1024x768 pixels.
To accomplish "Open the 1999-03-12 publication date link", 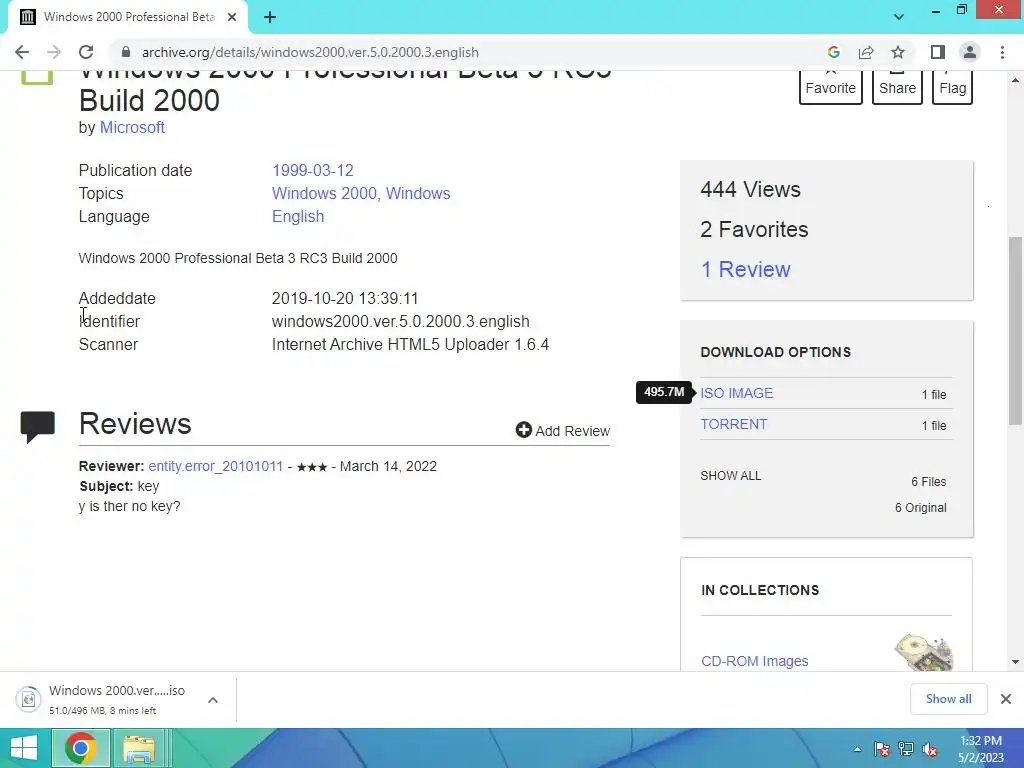I will coord(313,170).
